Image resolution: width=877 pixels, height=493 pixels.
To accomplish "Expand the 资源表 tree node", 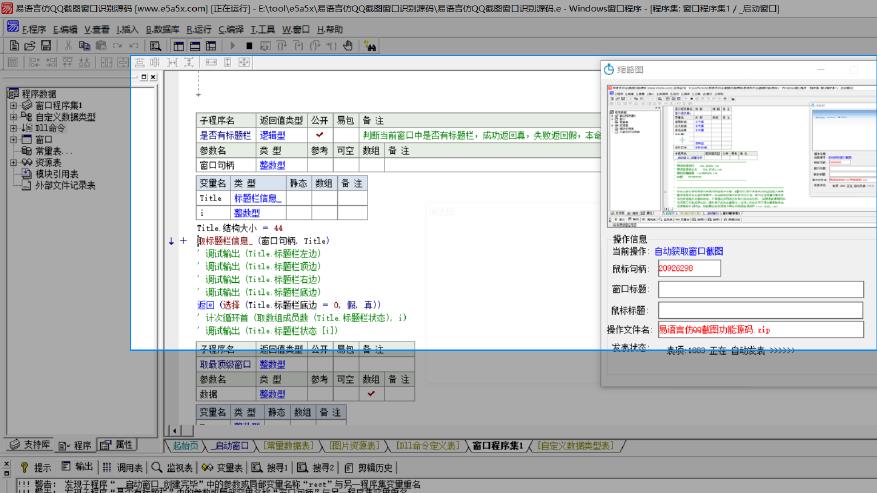I will [x=13, y=162].
